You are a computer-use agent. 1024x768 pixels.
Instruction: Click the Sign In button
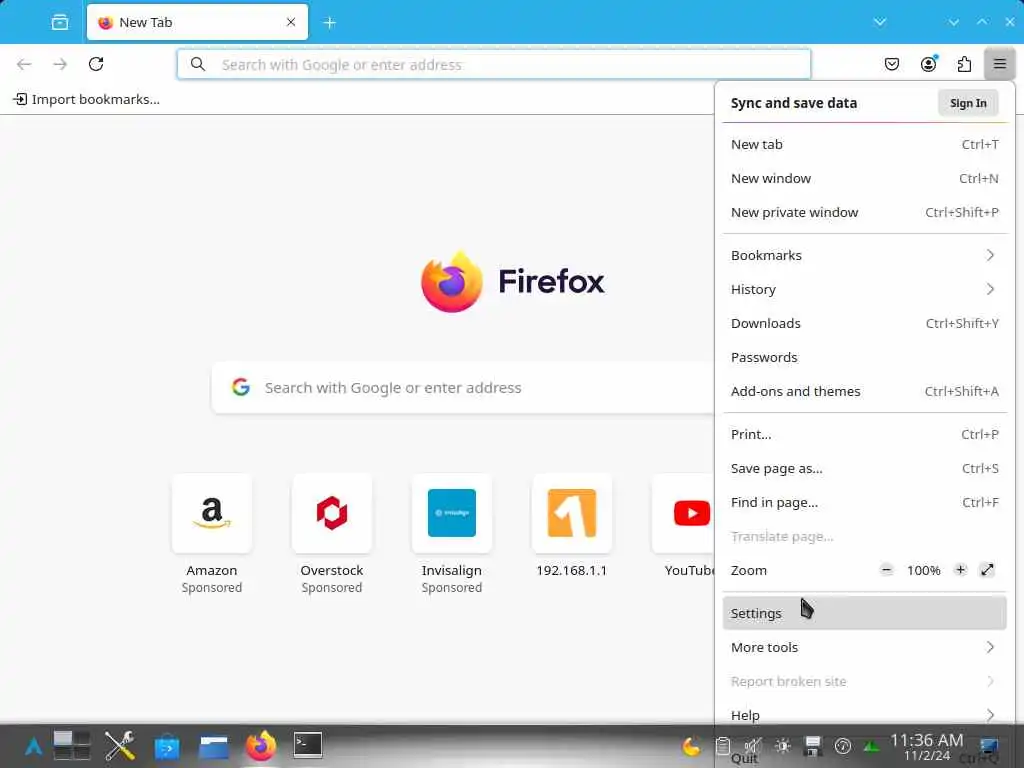(x=968, y=103)
